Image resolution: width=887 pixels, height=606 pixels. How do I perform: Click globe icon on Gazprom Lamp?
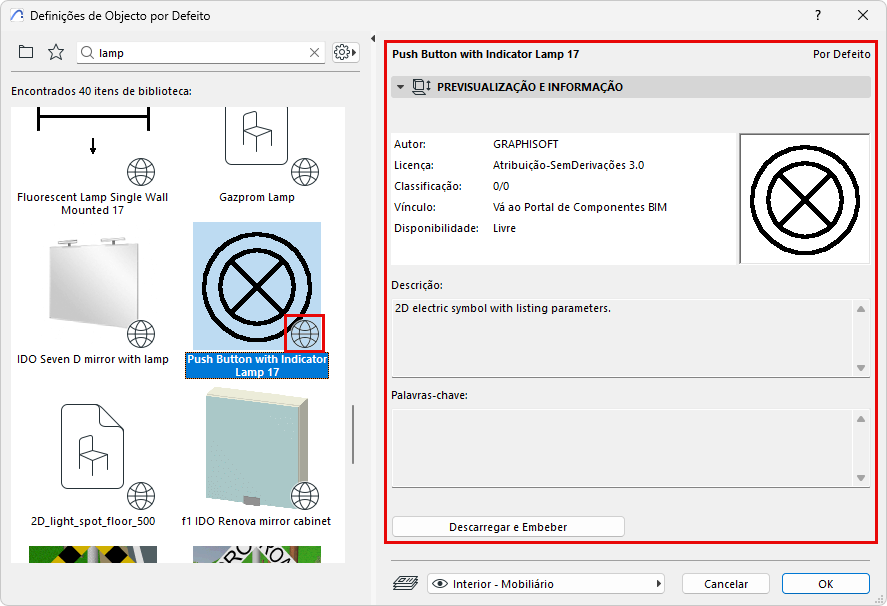pyautogui.click(x=305, y=172)
